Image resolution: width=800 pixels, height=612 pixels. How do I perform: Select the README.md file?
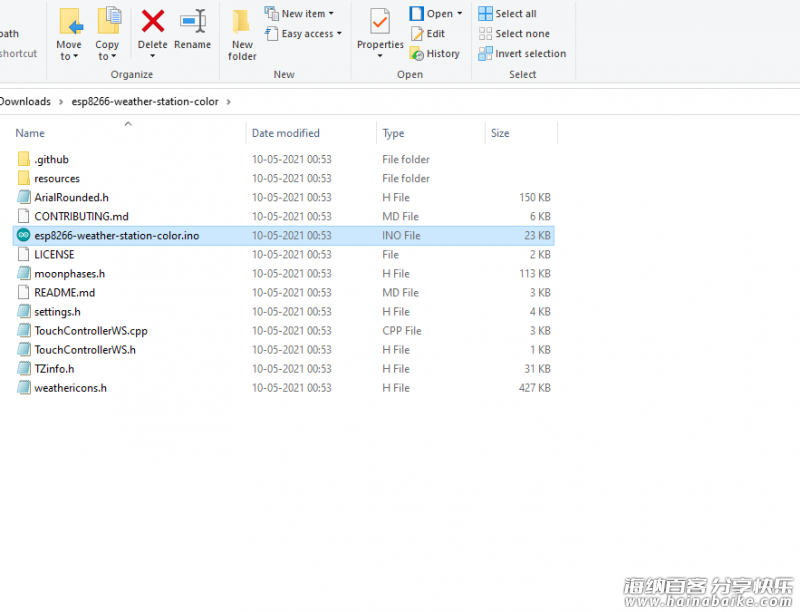coord(64,292)
